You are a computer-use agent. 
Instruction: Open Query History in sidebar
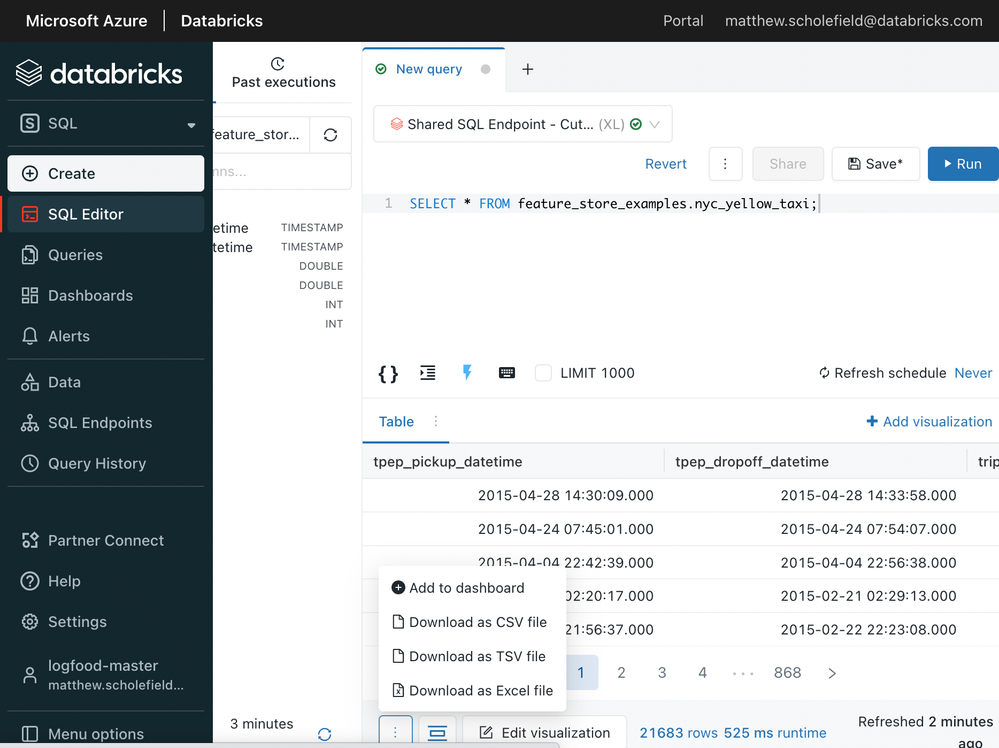pos(96,463)
